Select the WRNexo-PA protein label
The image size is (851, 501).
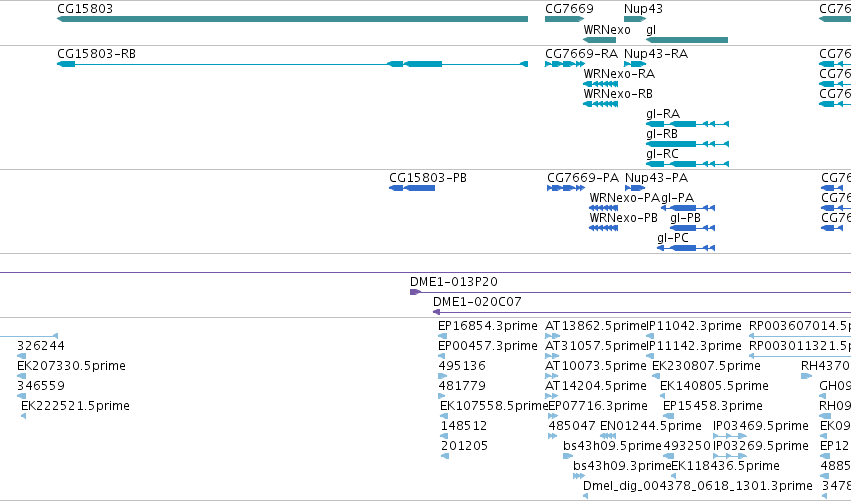point(625,198)
